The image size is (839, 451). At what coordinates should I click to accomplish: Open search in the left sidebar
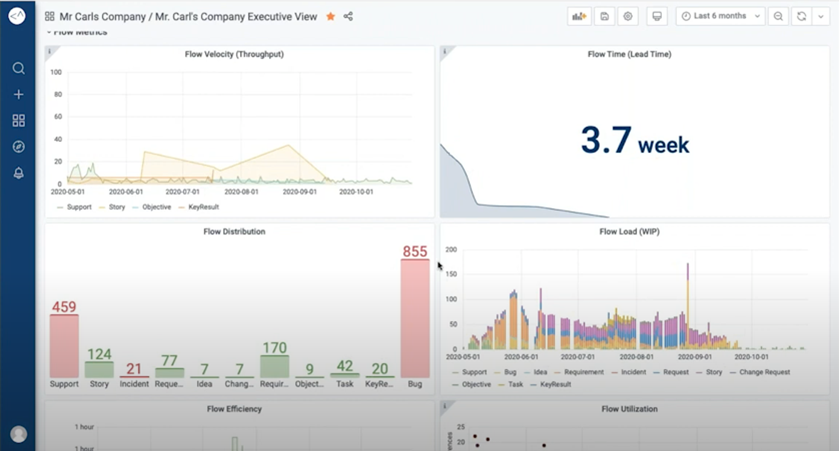click(x=18, y=68)
